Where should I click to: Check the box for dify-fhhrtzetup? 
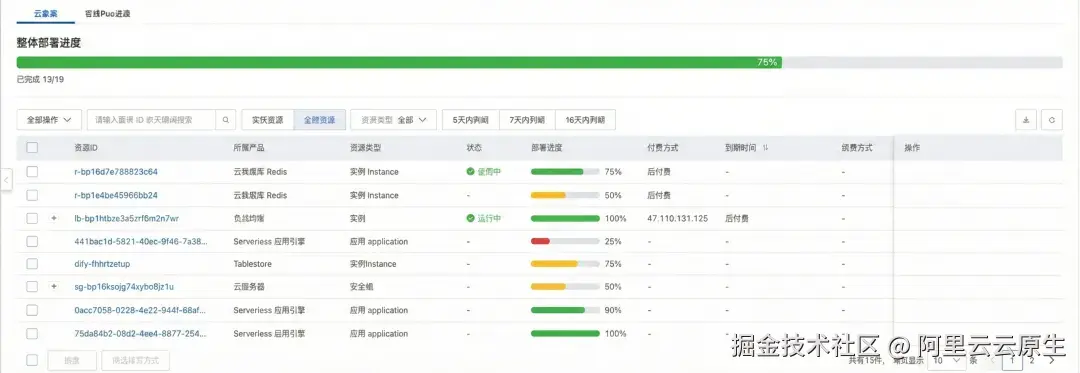[32, 264]
